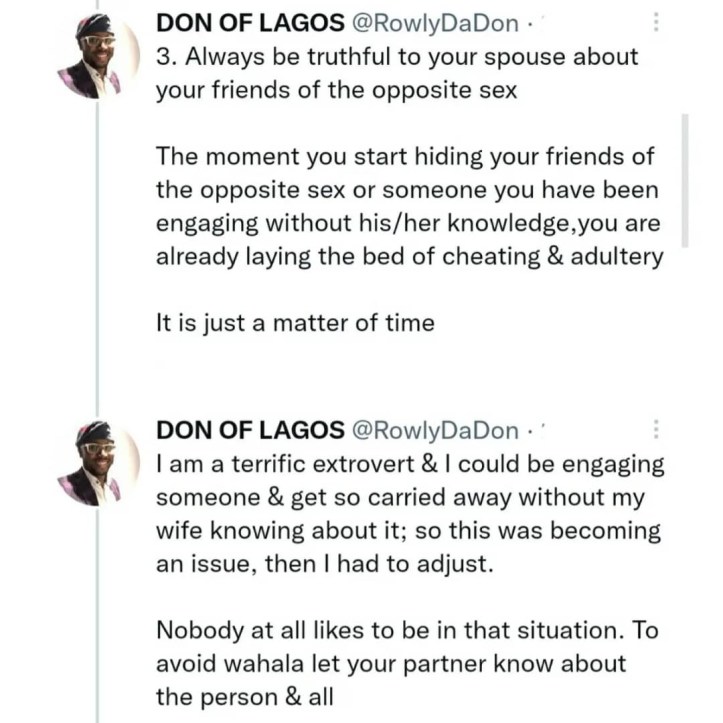The height and width of the screenshot is (723, 723).
Task: Click @RowlyDaDon handle in the bottom tweet
Action: click(x=436, y=431)
